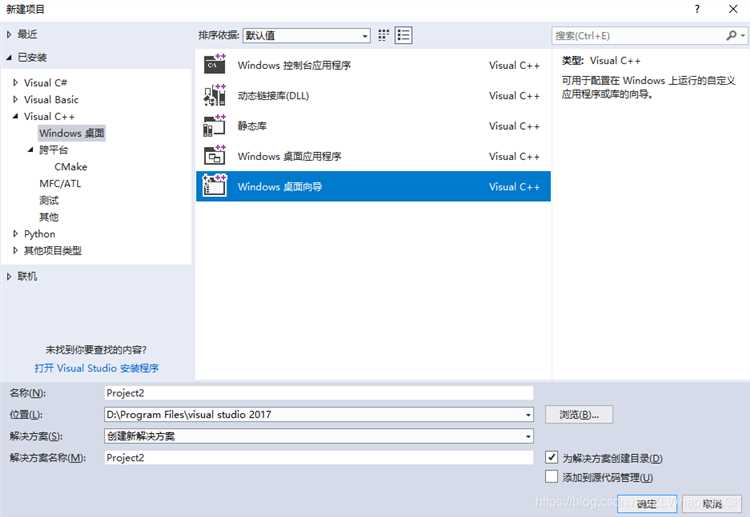Close the new project dialog
The image size is (750, 517).
pos(733,9)
